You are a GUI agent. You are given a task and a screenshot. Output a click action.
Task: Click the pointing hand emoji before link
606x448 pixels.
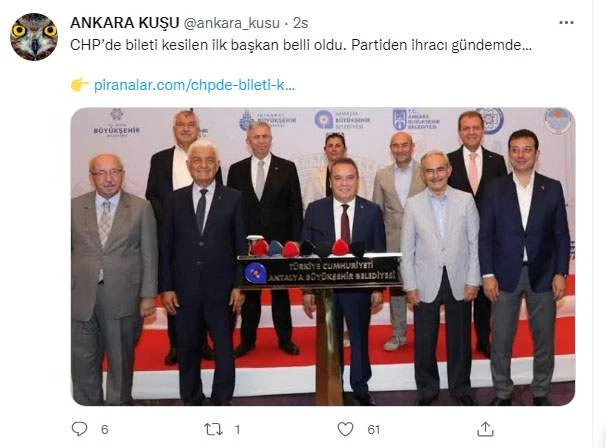pyautogui.click(x=80, y=85)
